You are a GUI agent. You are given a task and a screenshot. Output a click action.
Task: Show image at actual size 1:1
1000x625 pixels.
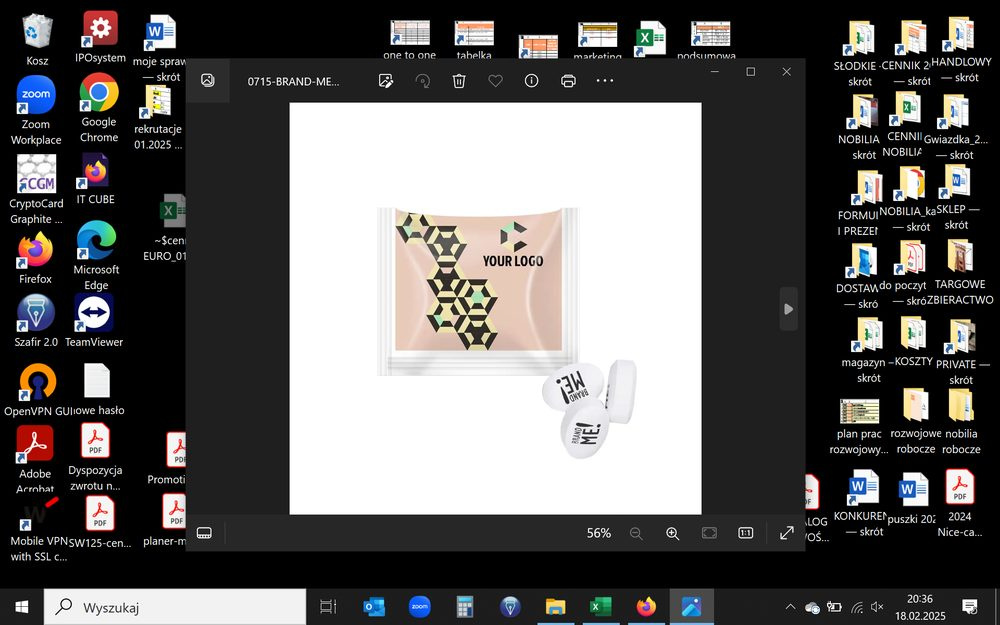(x=746, y=533)
